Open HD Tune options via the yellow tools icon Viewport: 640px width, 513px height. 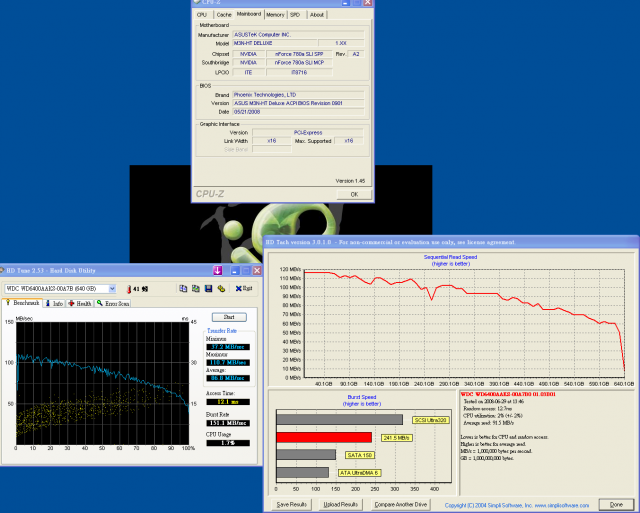click(x=221, y=289)
